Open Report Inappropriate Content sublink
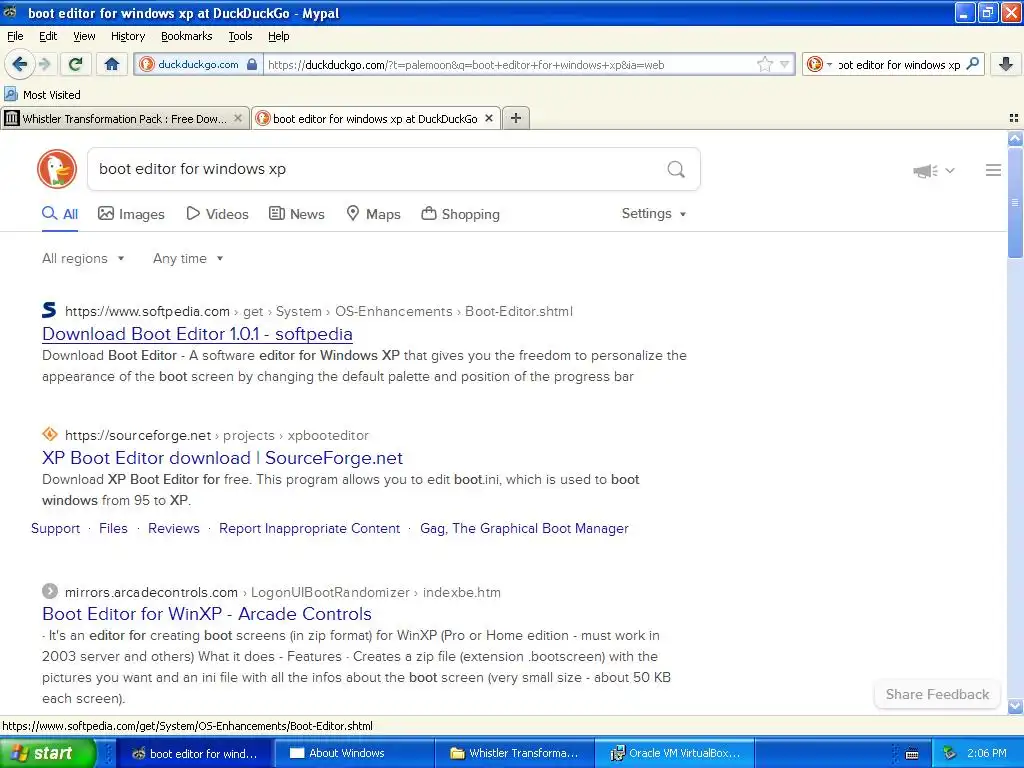Screen dimensions: 1024x768 coord(310,528)
